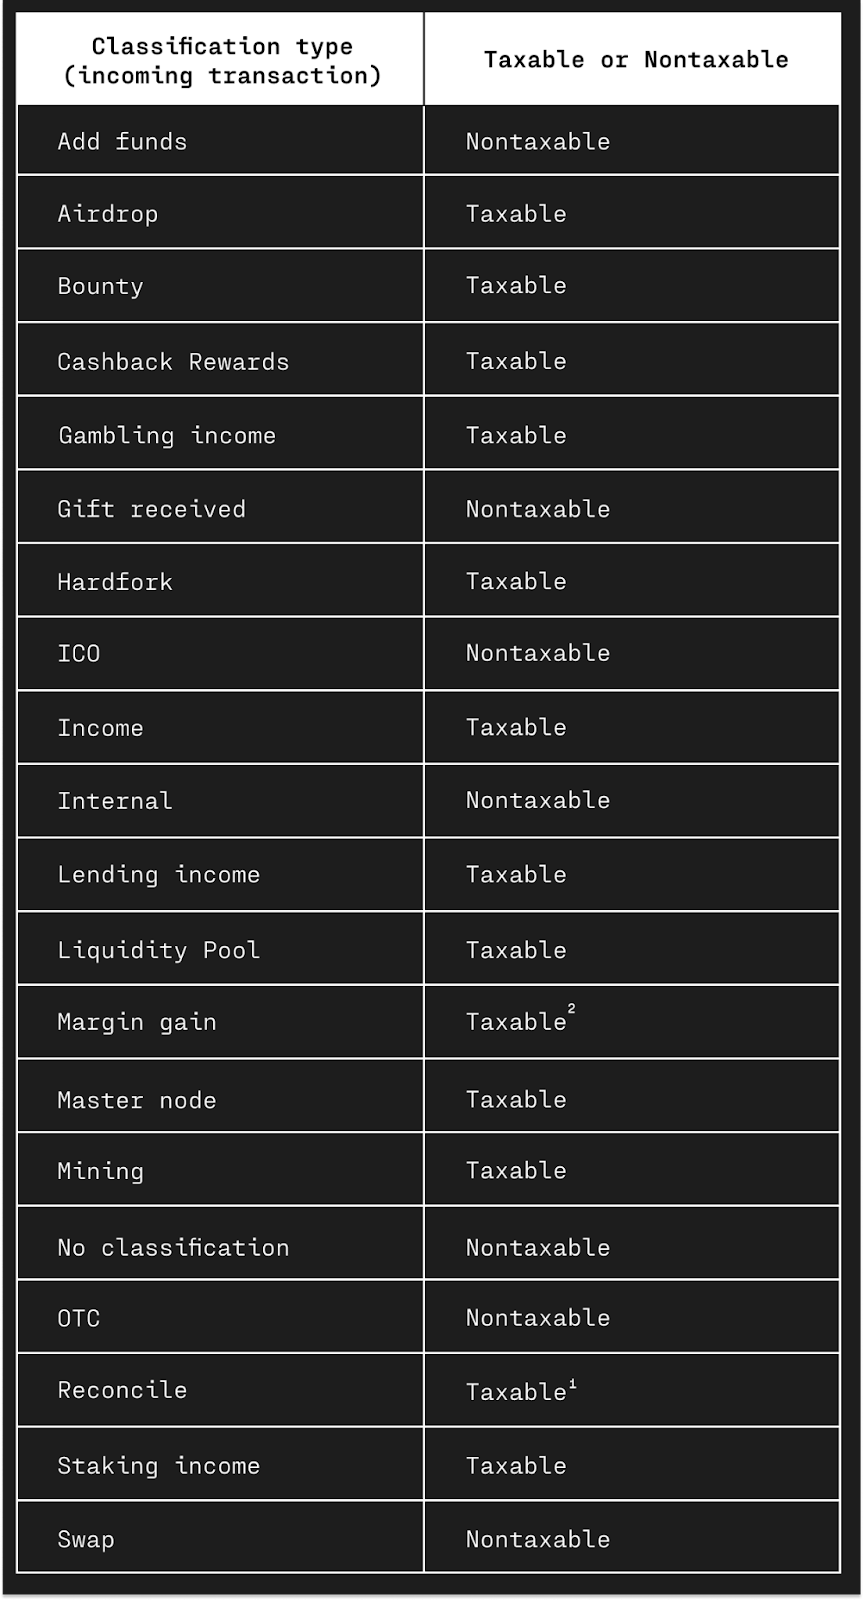Click the 'Cashback Rewards' cell
The image size is (863, 1600).
(221, 361)
